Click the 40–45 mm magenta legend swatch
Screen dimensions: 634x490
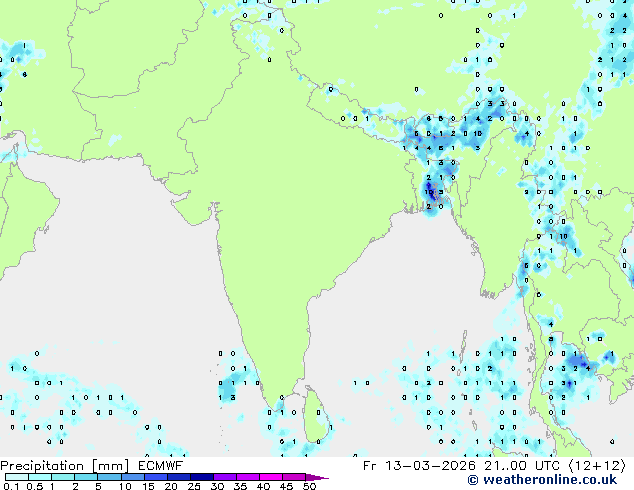(x=271, y=477)
